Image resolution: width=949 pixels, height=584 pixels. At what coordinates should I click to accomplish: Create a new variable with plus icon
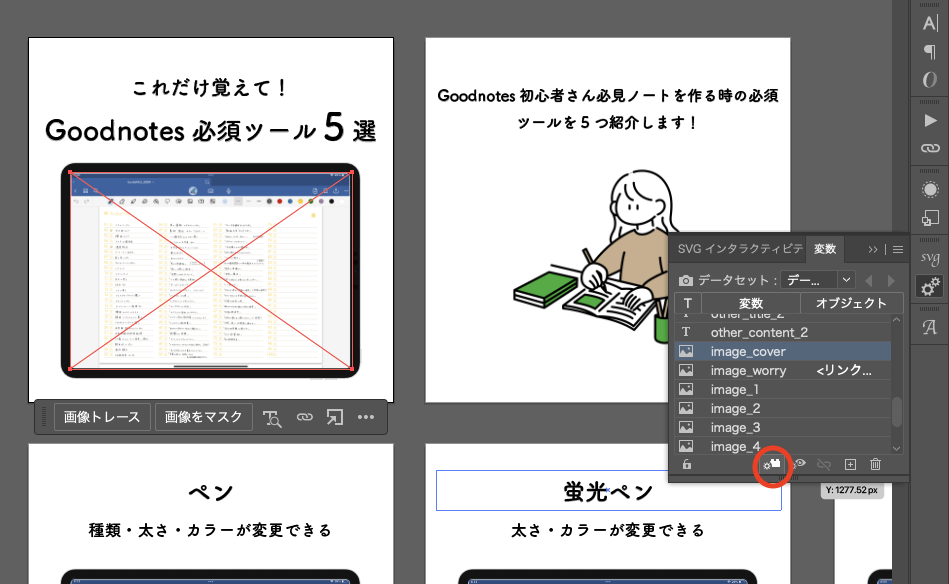tap(850, 465)
